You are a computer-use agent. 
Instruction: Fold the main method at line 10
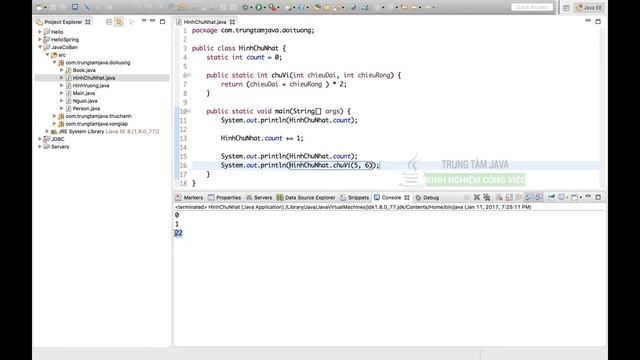(189, 111)
